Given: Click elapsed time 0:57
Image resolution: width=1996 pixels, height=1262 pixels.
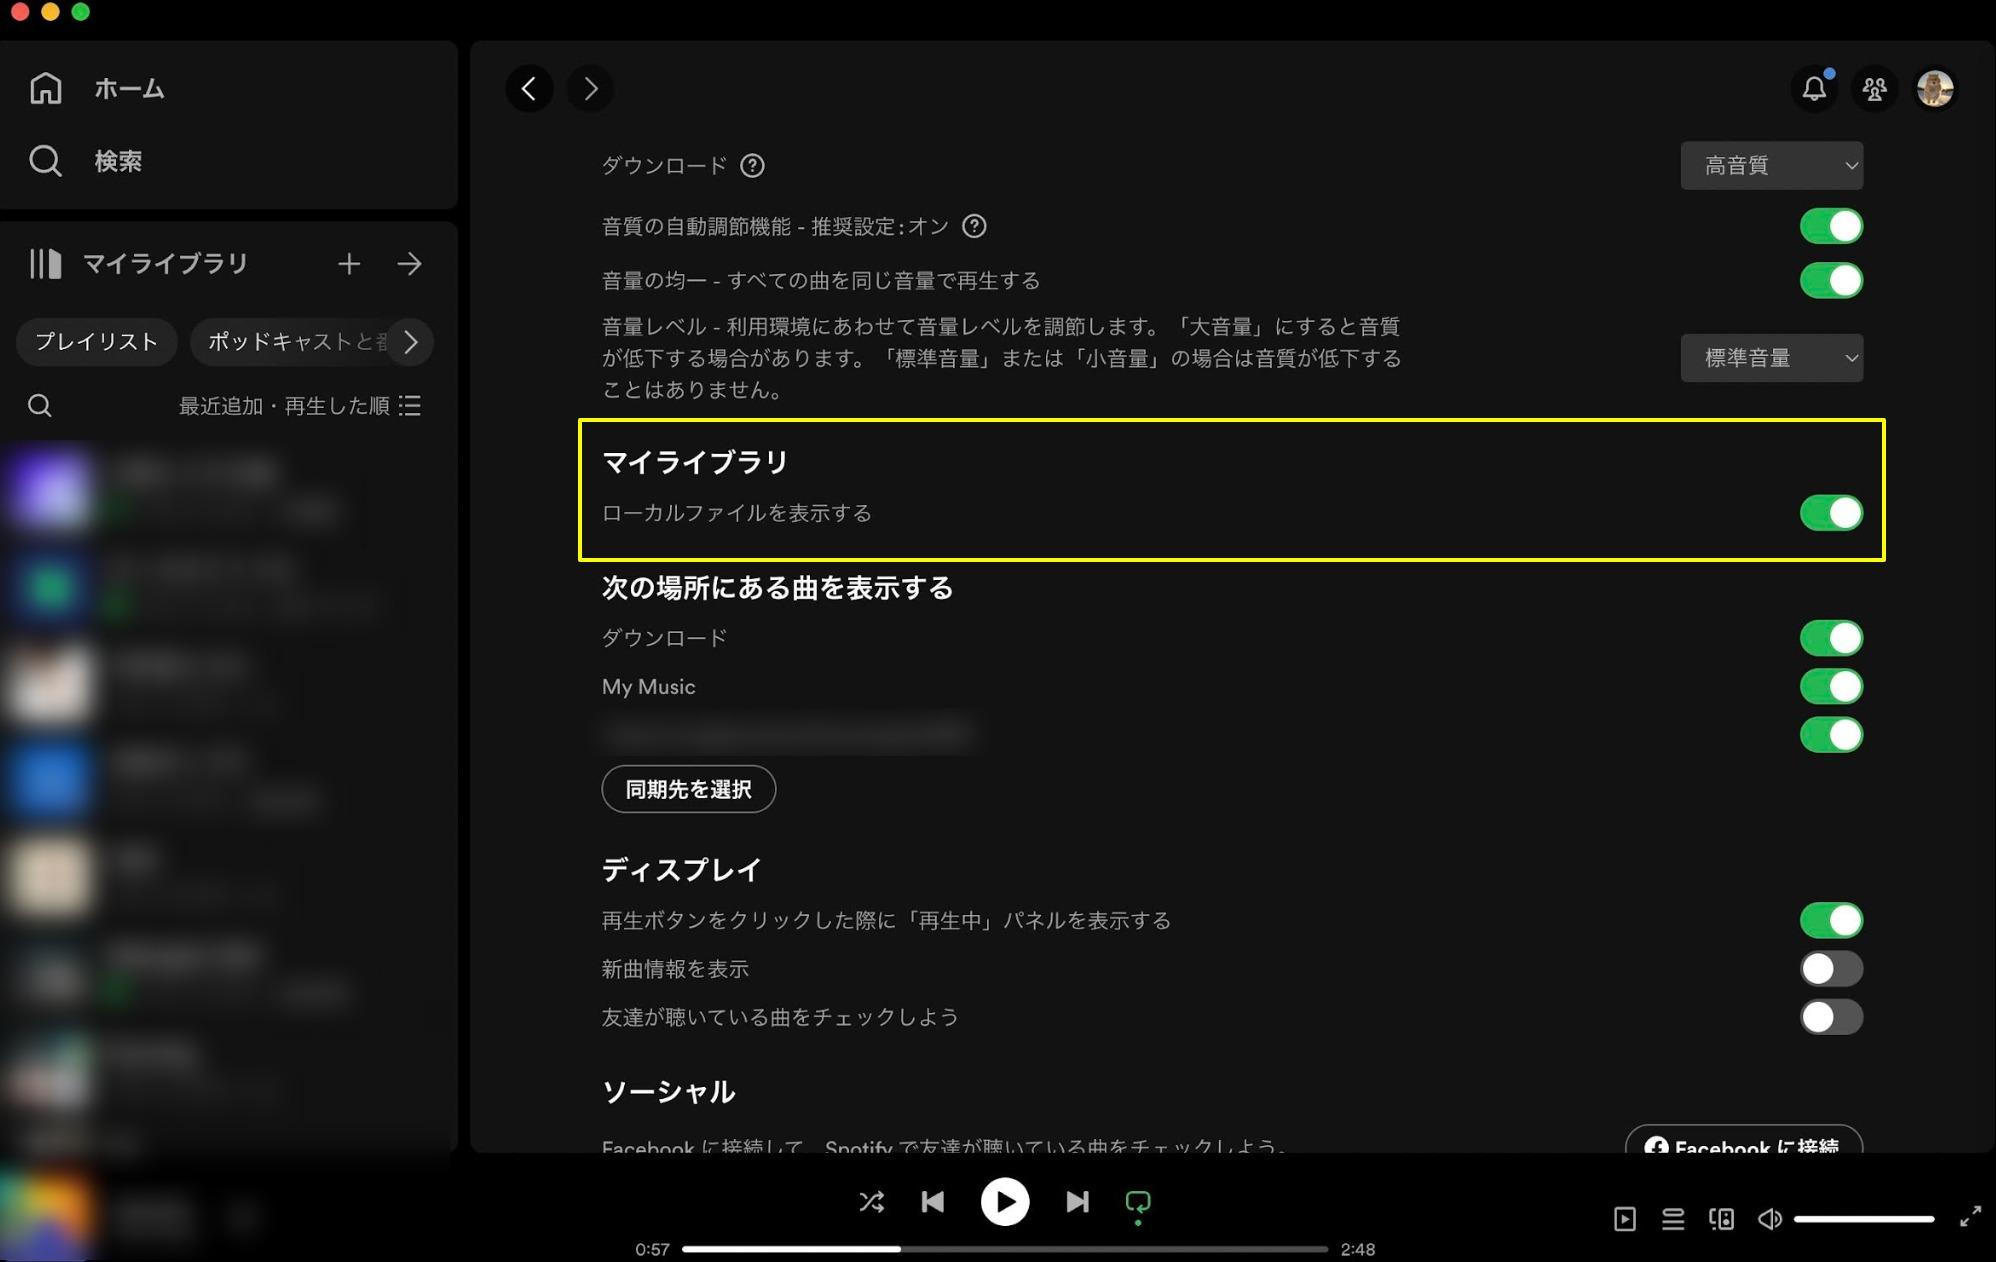Looking at the screenshot, I should click(x=652, y=1249).
